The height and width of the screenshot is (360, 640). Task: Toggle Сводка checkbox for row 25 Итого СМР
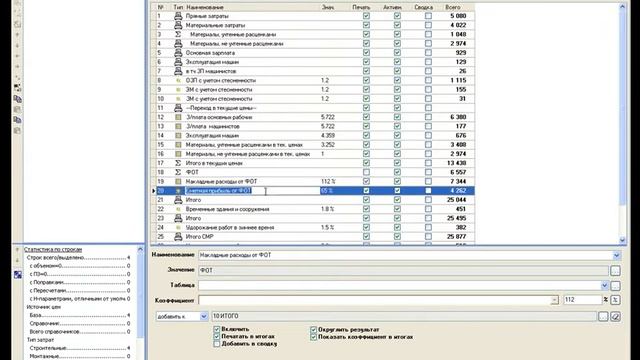428,237
